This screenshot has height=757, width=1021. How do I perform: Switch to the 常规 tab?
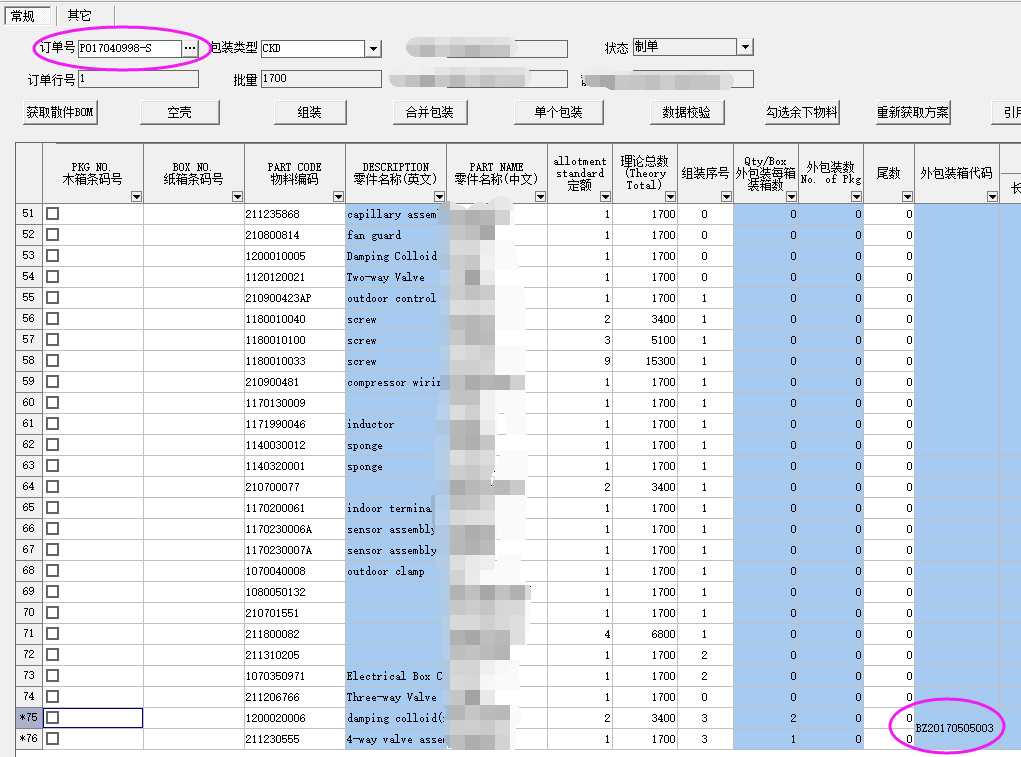(x=27, y=16)
